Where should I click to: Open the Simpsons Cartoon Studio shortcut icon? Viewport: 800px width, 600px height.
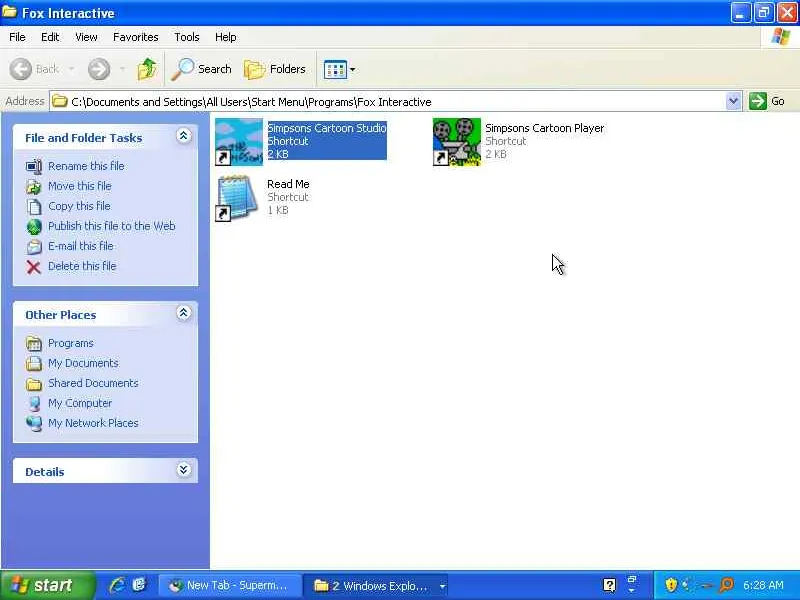coord(239,142)
